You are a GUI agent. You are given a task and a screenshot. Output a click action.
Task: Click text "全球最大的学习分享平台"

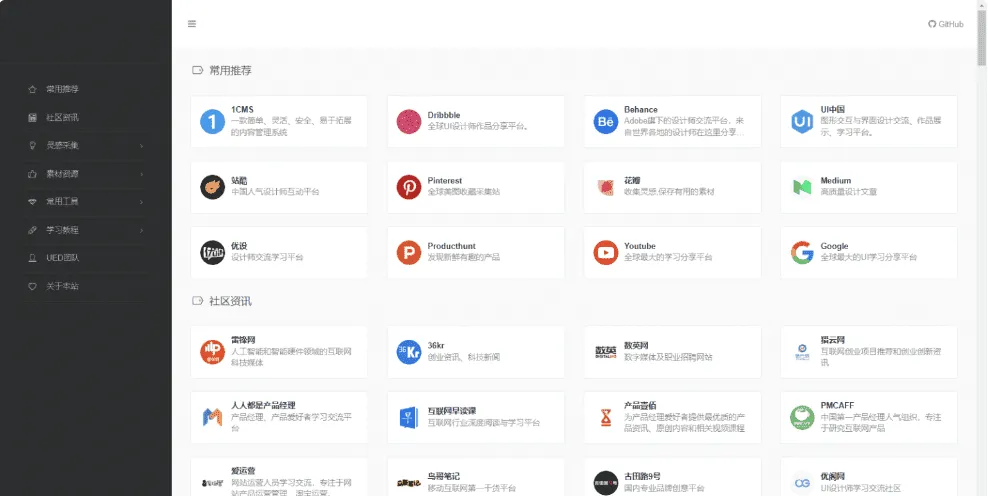coord(669,258)
